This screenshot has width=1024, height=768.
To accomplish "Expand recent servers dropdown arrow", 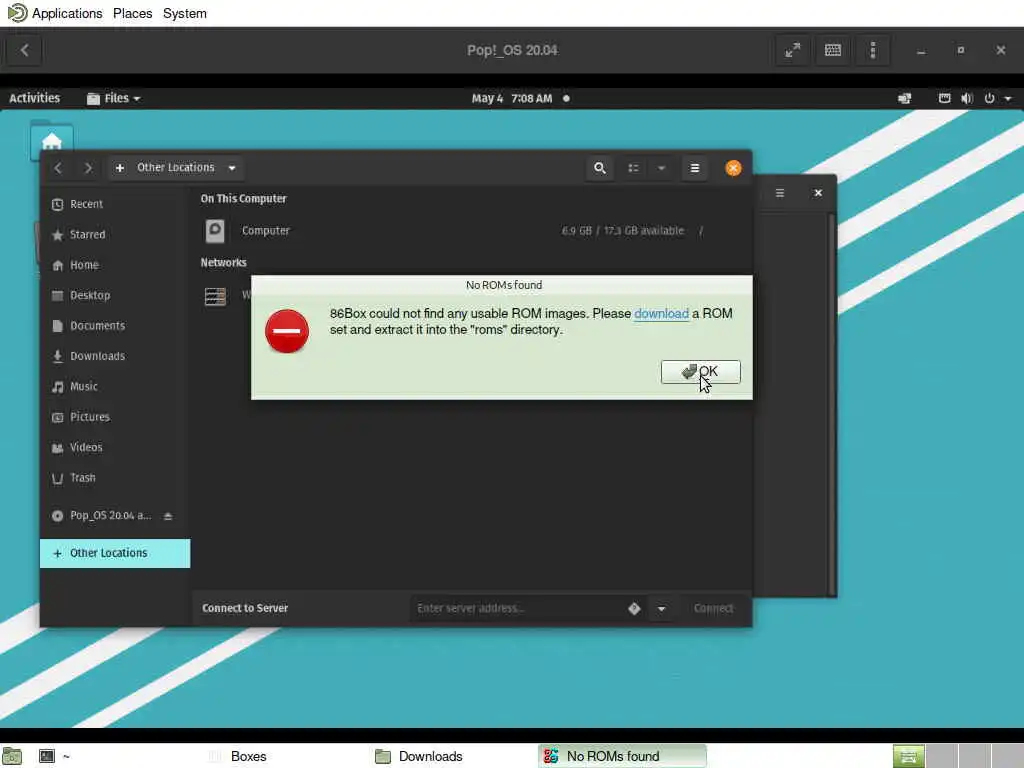I will (x=661, y=608).
